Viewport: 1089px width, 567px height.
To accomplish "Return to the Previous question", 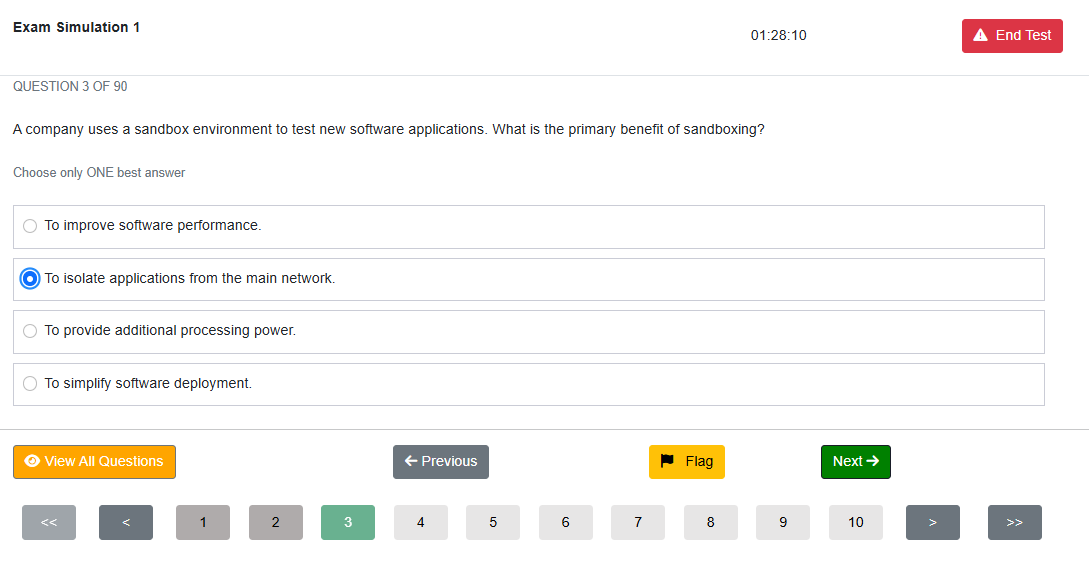I will (x=441, y=461).
